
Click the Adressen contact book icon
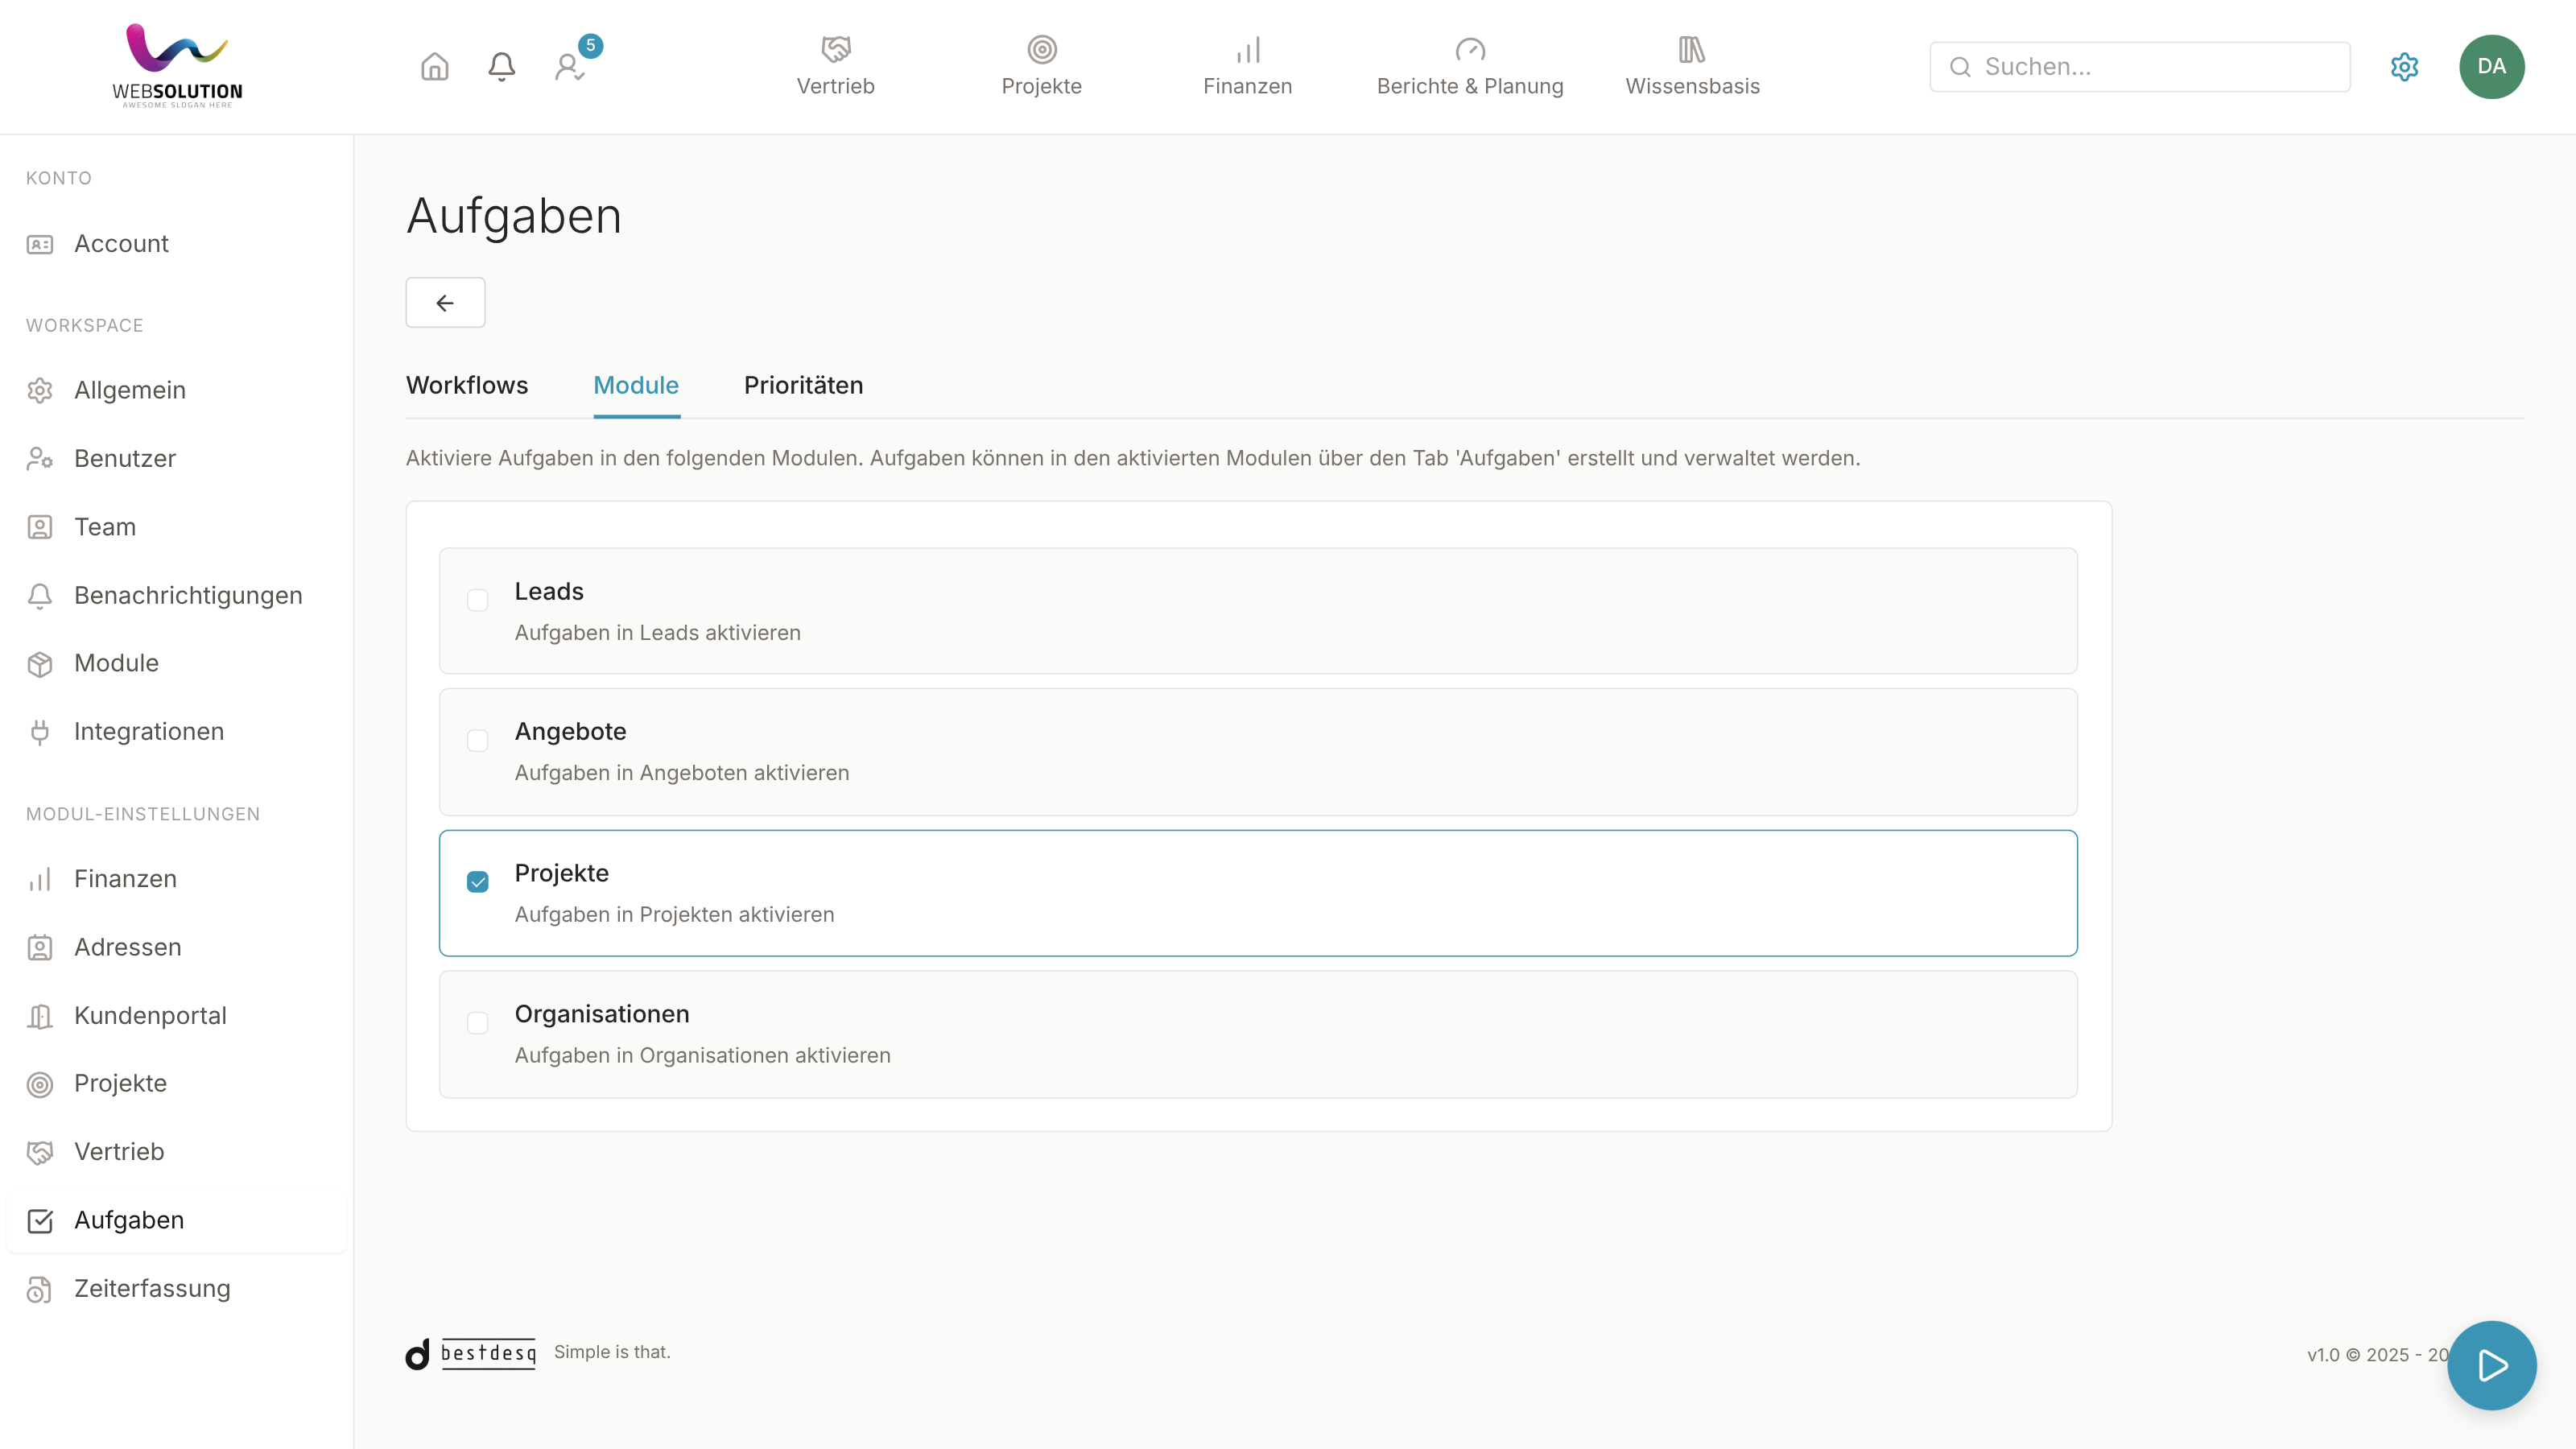pyautogui.click(x=40, y=947)
